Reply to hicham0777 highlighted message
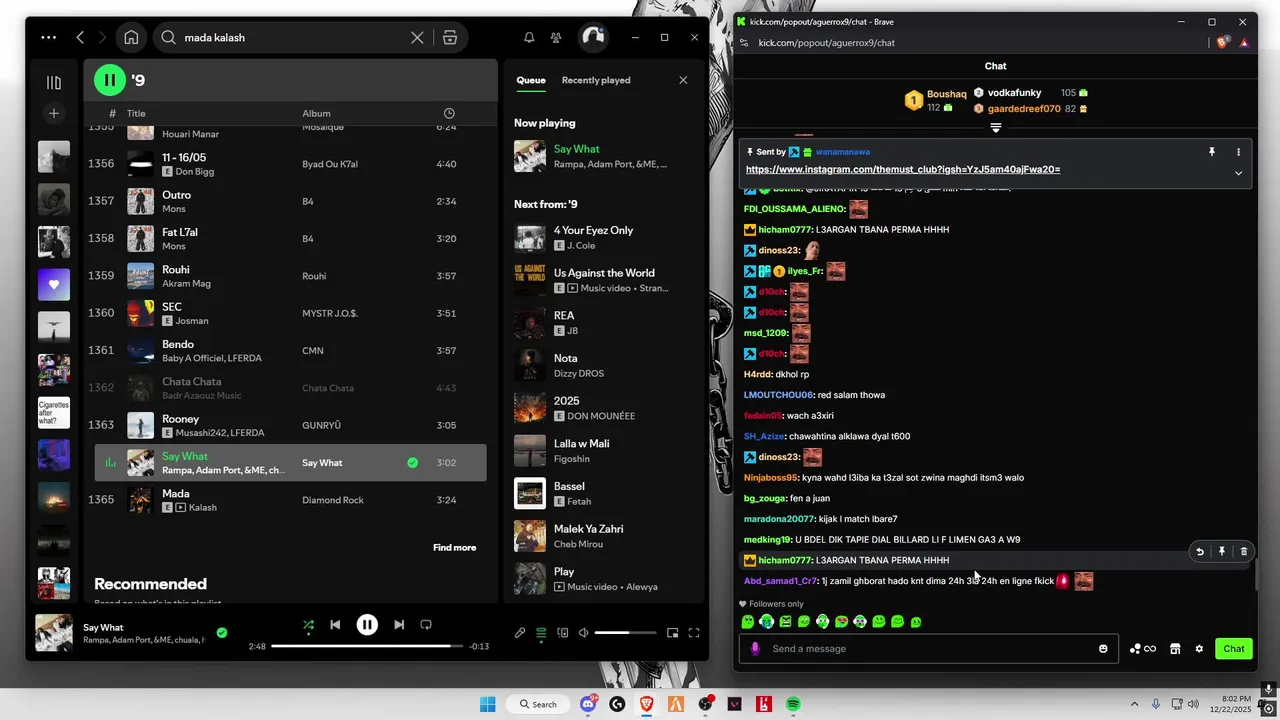The image size is (1280, 720). [1199, 551]
